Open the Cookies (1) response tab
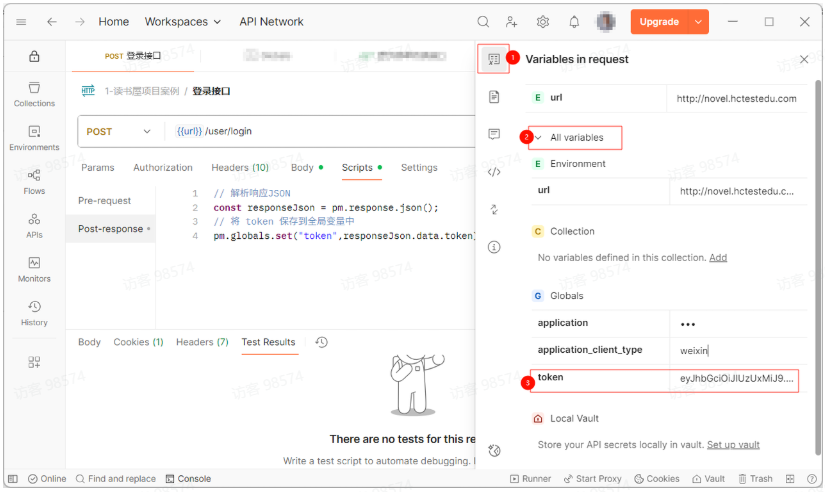Screen dimensions: 825x492 [138, 342]
